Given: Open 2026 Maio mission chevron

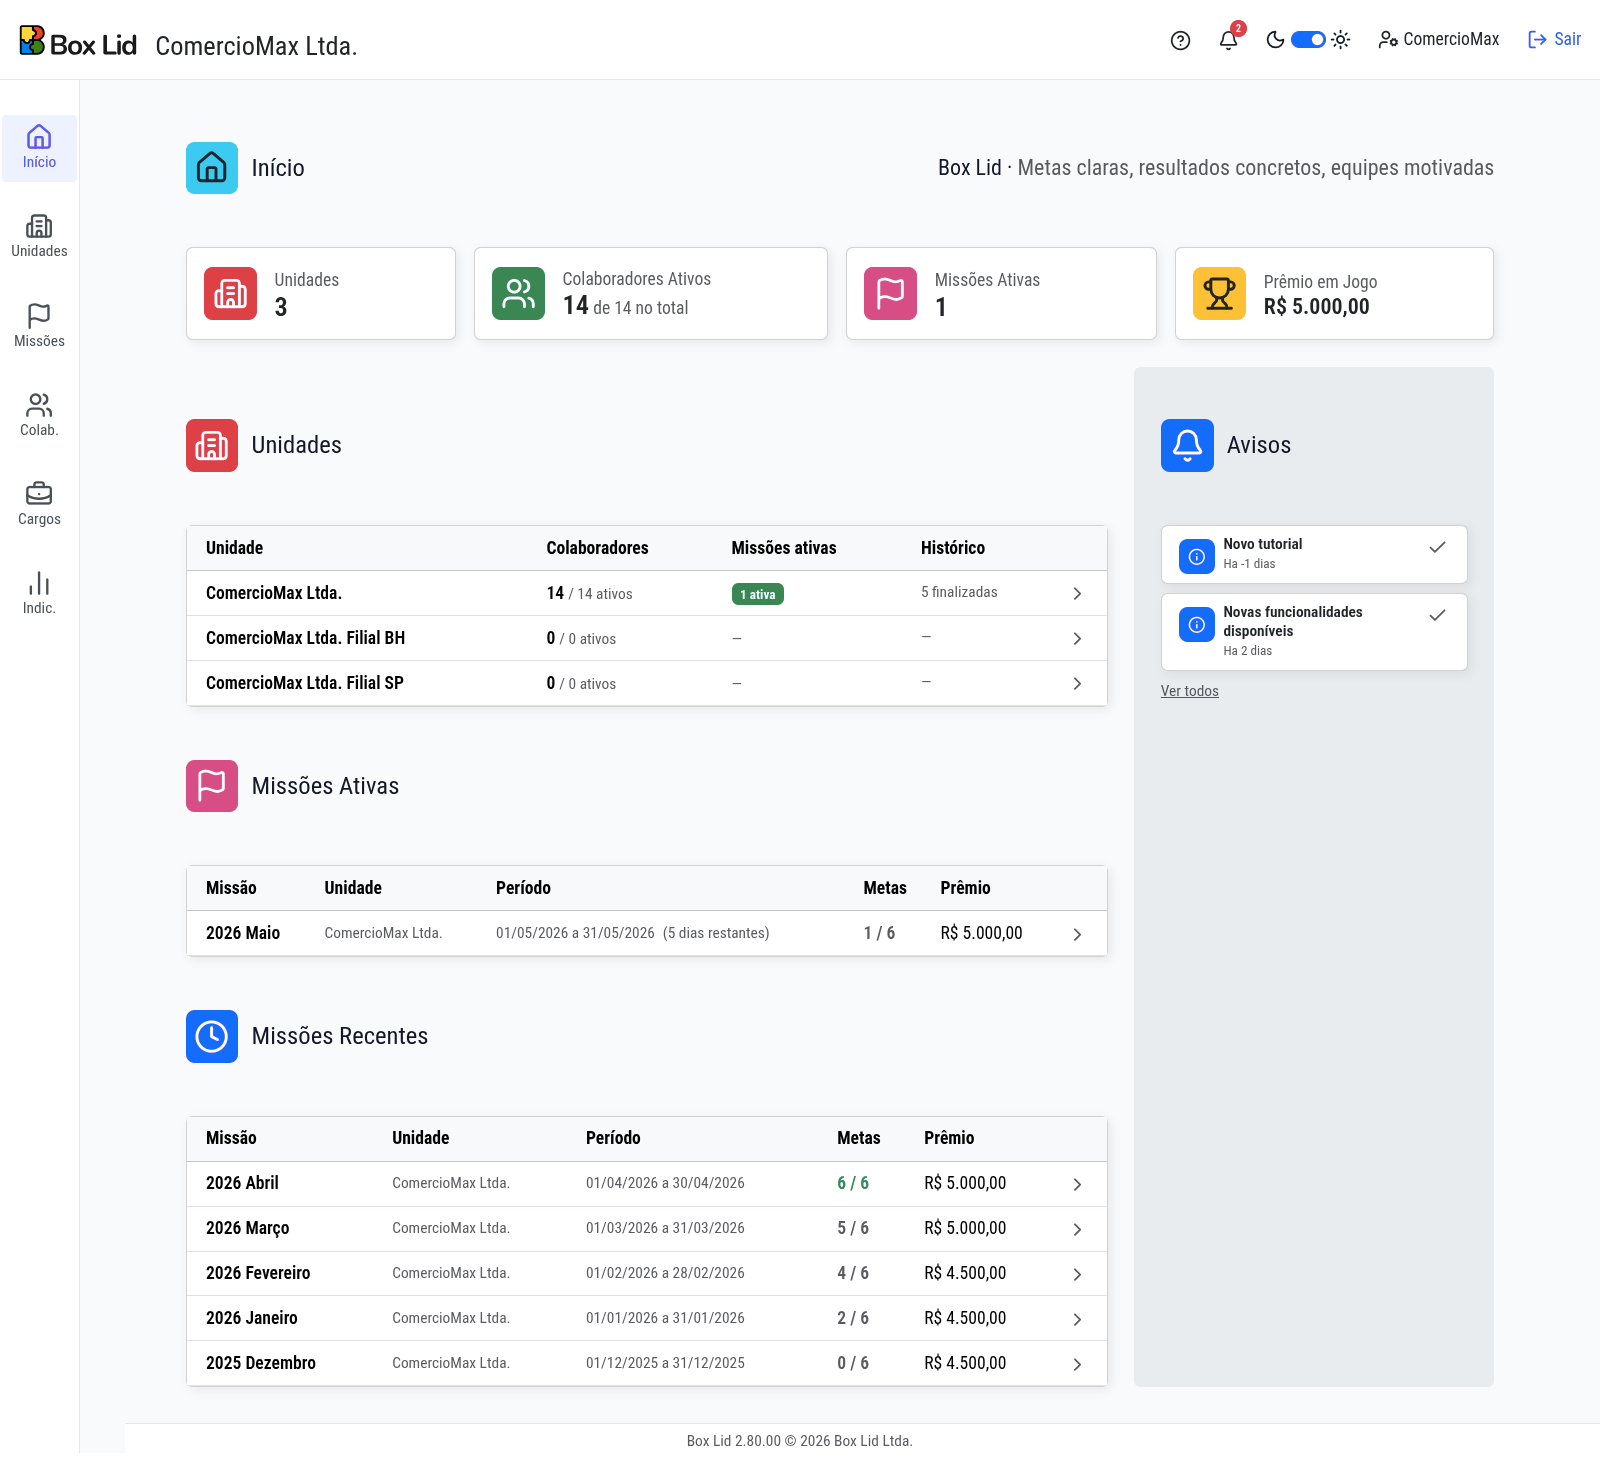Looking at the screenshot, I should pos(1077,934).
